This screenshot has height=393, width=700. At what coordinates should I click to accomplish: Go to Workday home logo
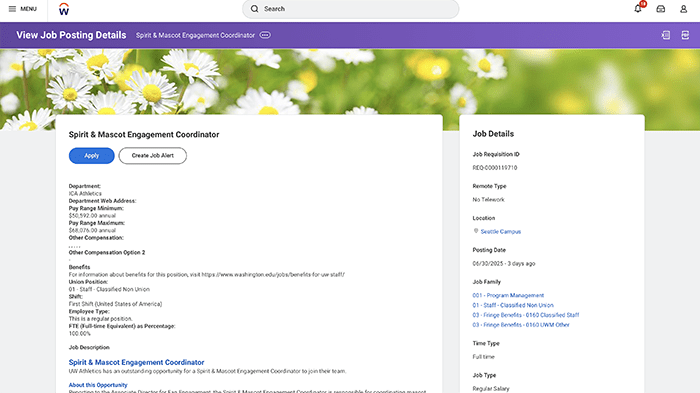point(64,9)
